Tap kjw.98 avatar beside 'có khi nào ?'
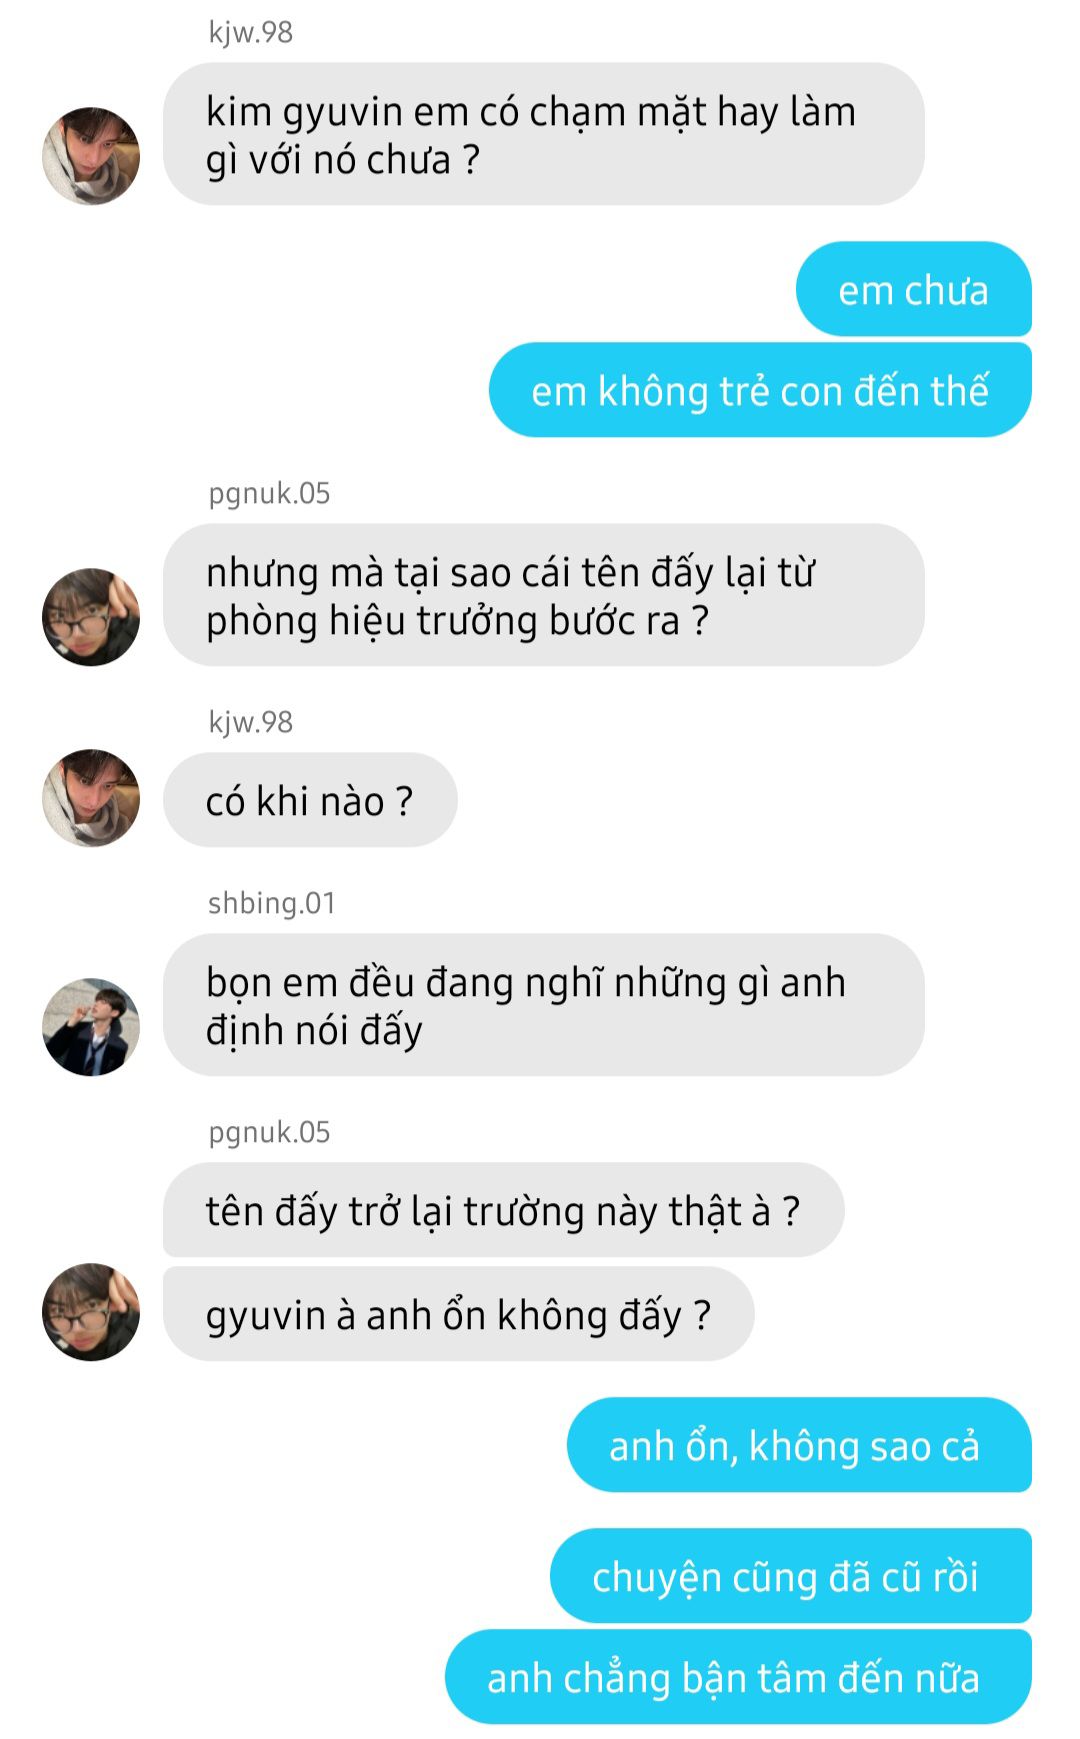Screen dimensions: 1080x1739 coord(91,798)
